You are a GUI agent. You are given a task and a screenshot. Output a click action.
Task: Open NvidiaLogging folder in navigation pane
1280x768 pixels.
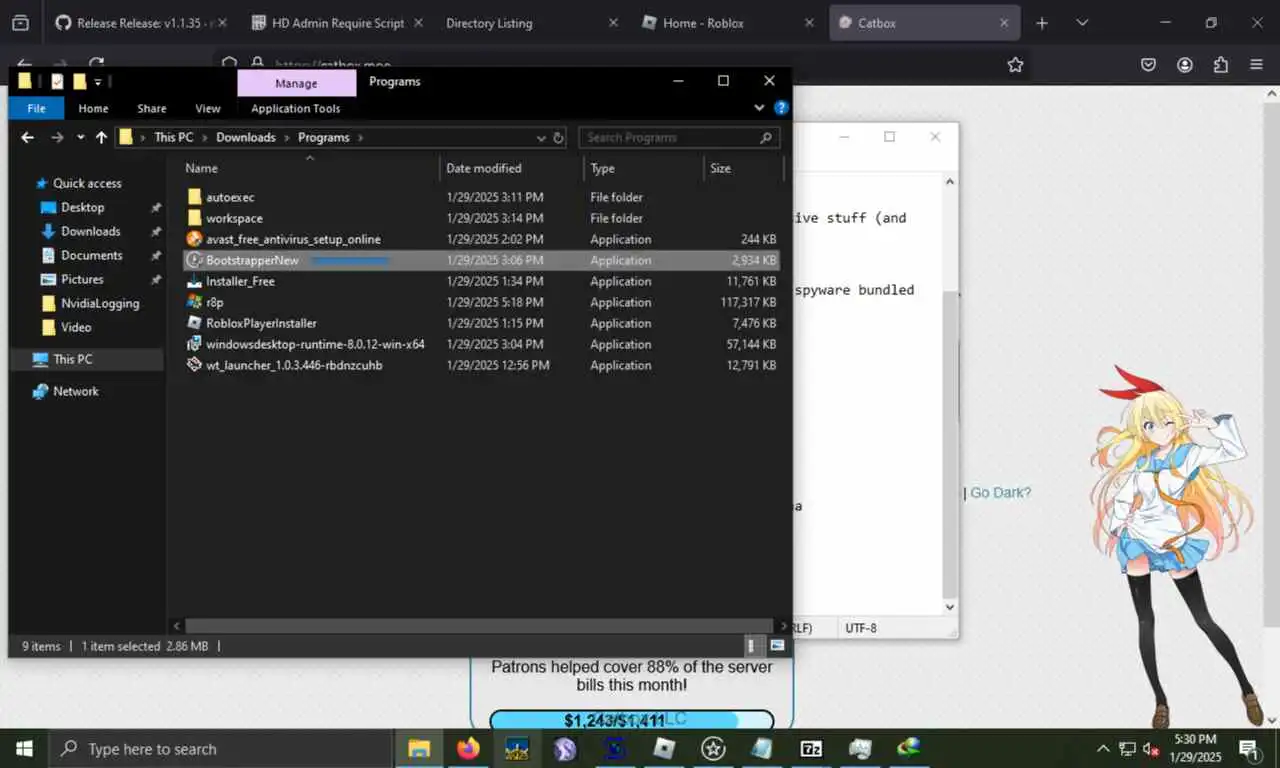click(100, 303)
